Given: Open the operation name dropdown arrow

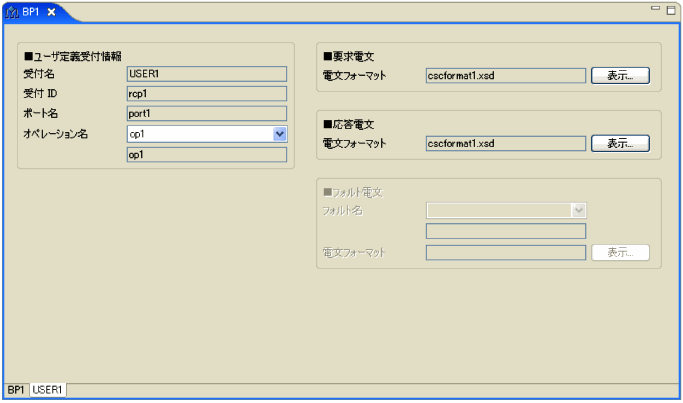Looking at the screenshot, I should pos(279,133).
